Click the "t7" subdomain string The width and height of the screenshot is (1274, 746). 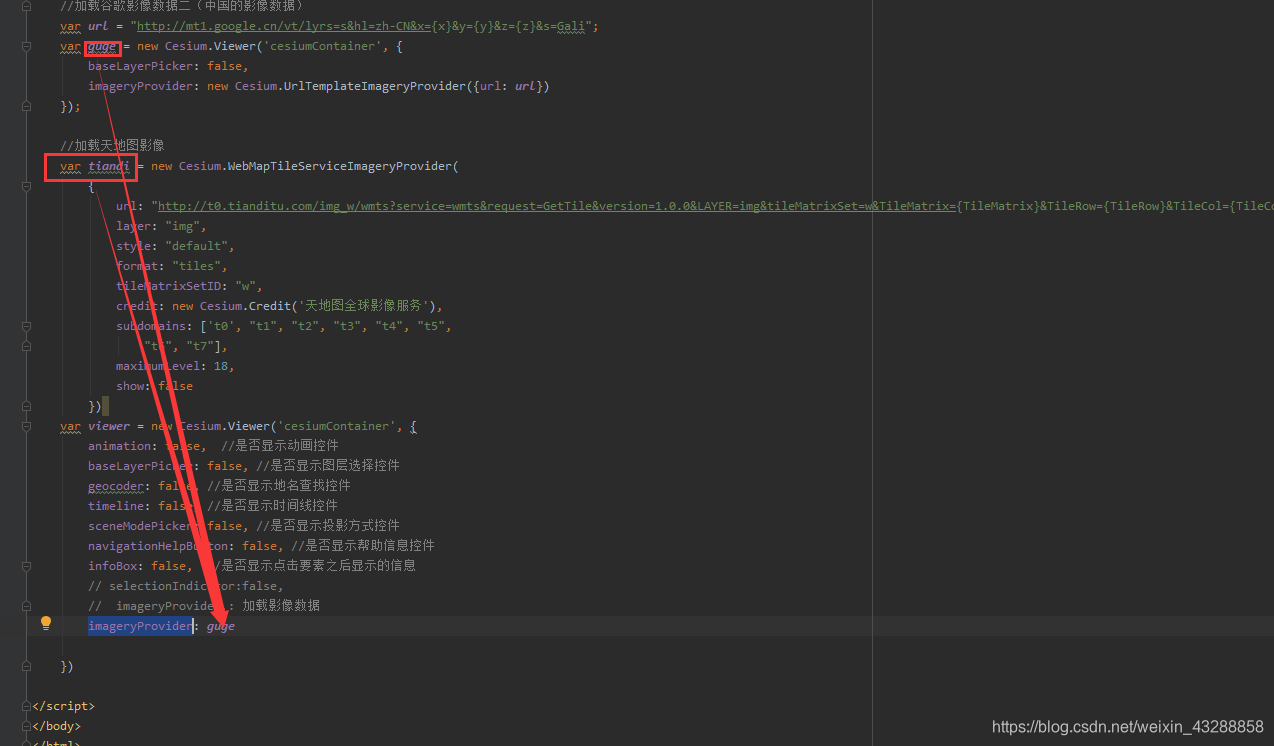200,346
